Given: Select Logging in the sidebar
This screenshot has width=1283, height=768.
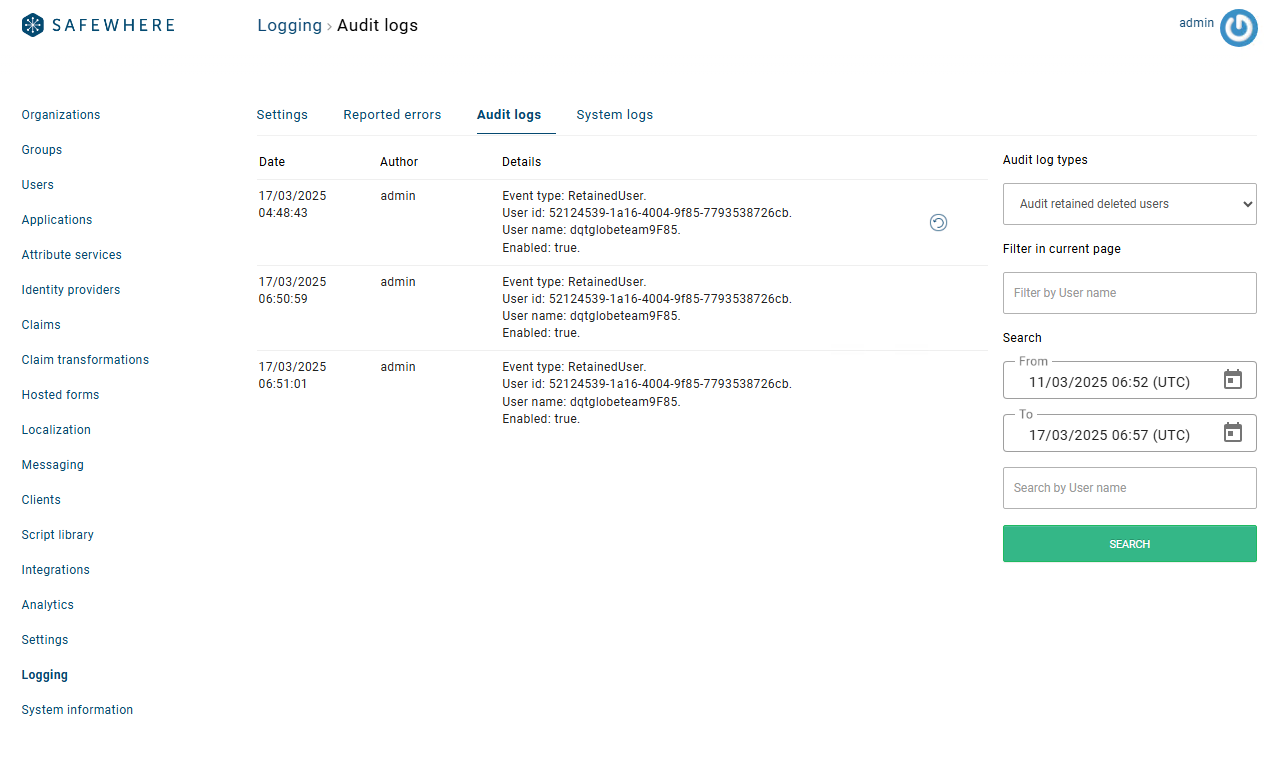Looking at the screenshot, I should (45, 675).
